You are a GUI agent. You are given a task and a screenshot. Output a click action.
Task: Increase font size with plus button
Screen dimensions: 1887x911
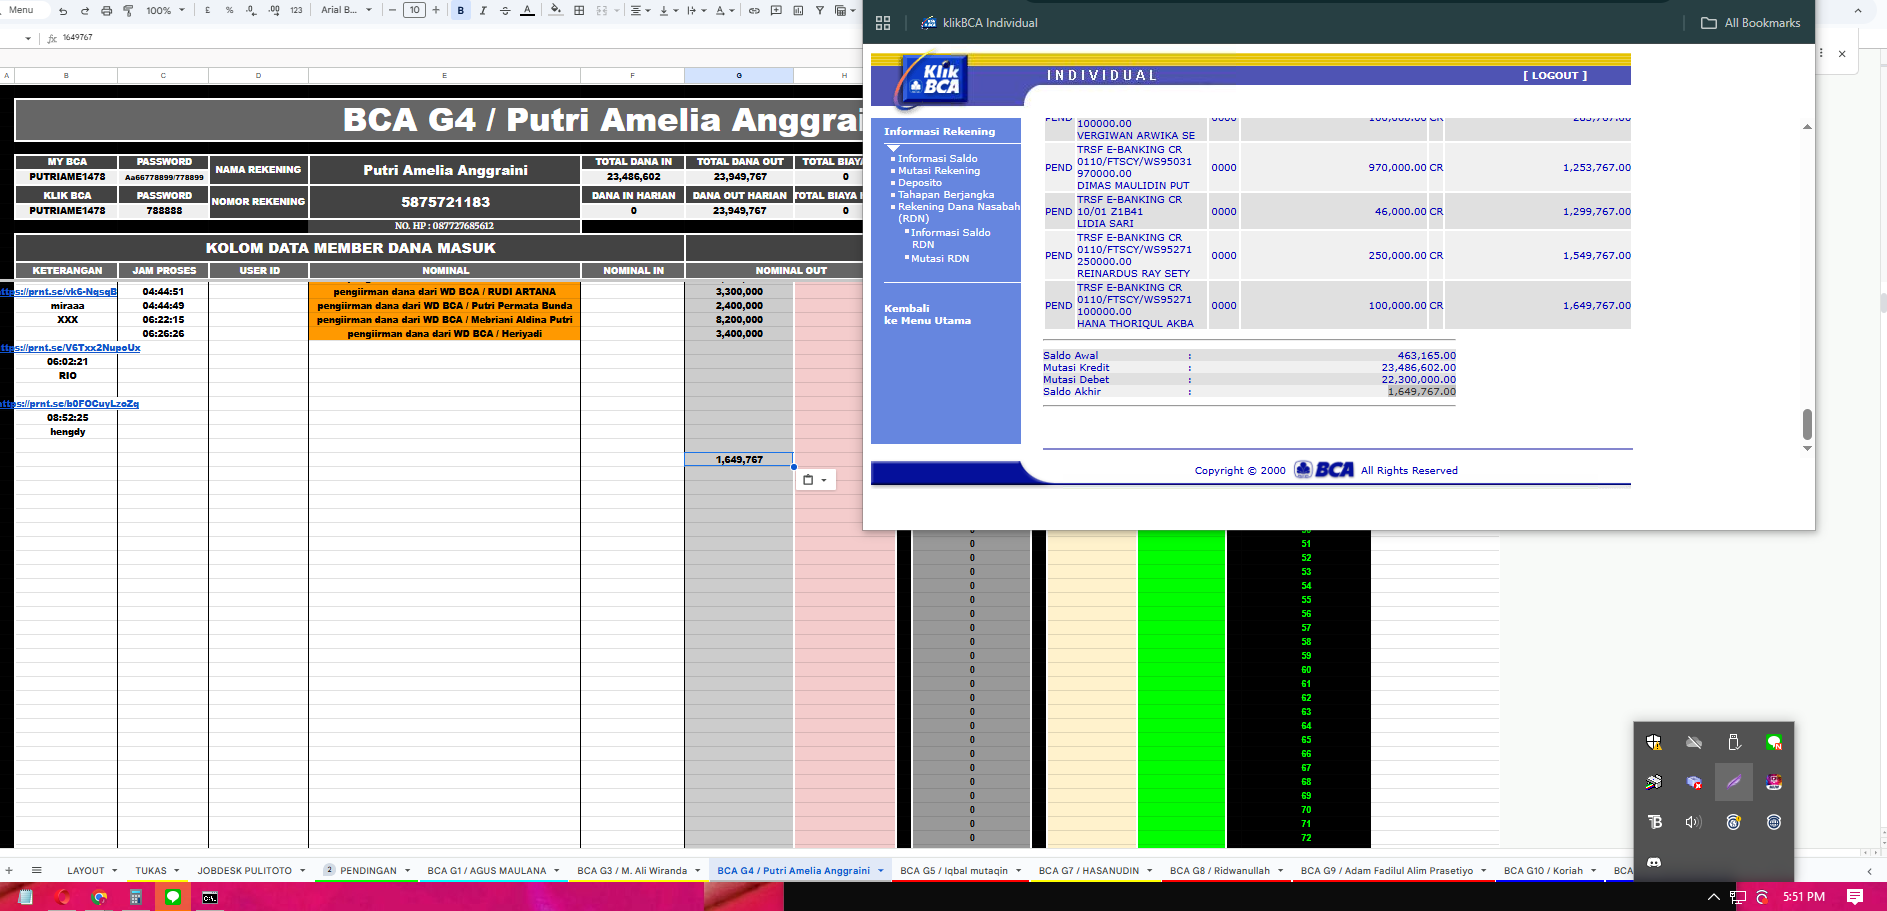436,10
